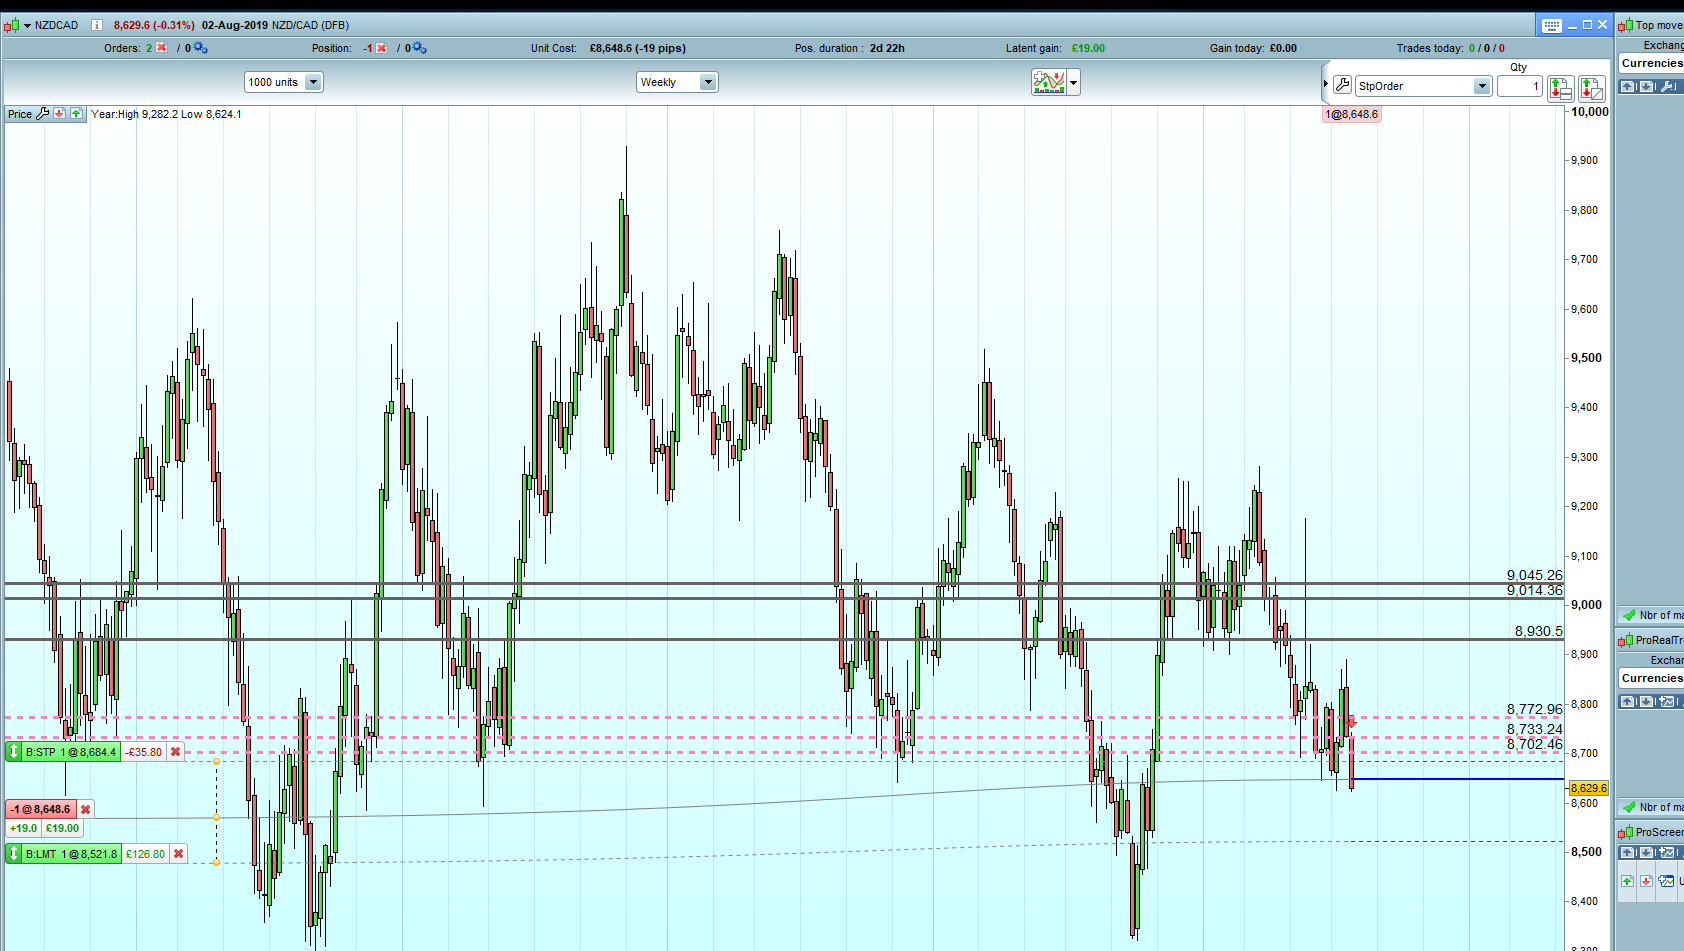Viewport: 1684px width, 951px height.
Task: Cancel all pending orders with the red X
Action: coord(161,48)
